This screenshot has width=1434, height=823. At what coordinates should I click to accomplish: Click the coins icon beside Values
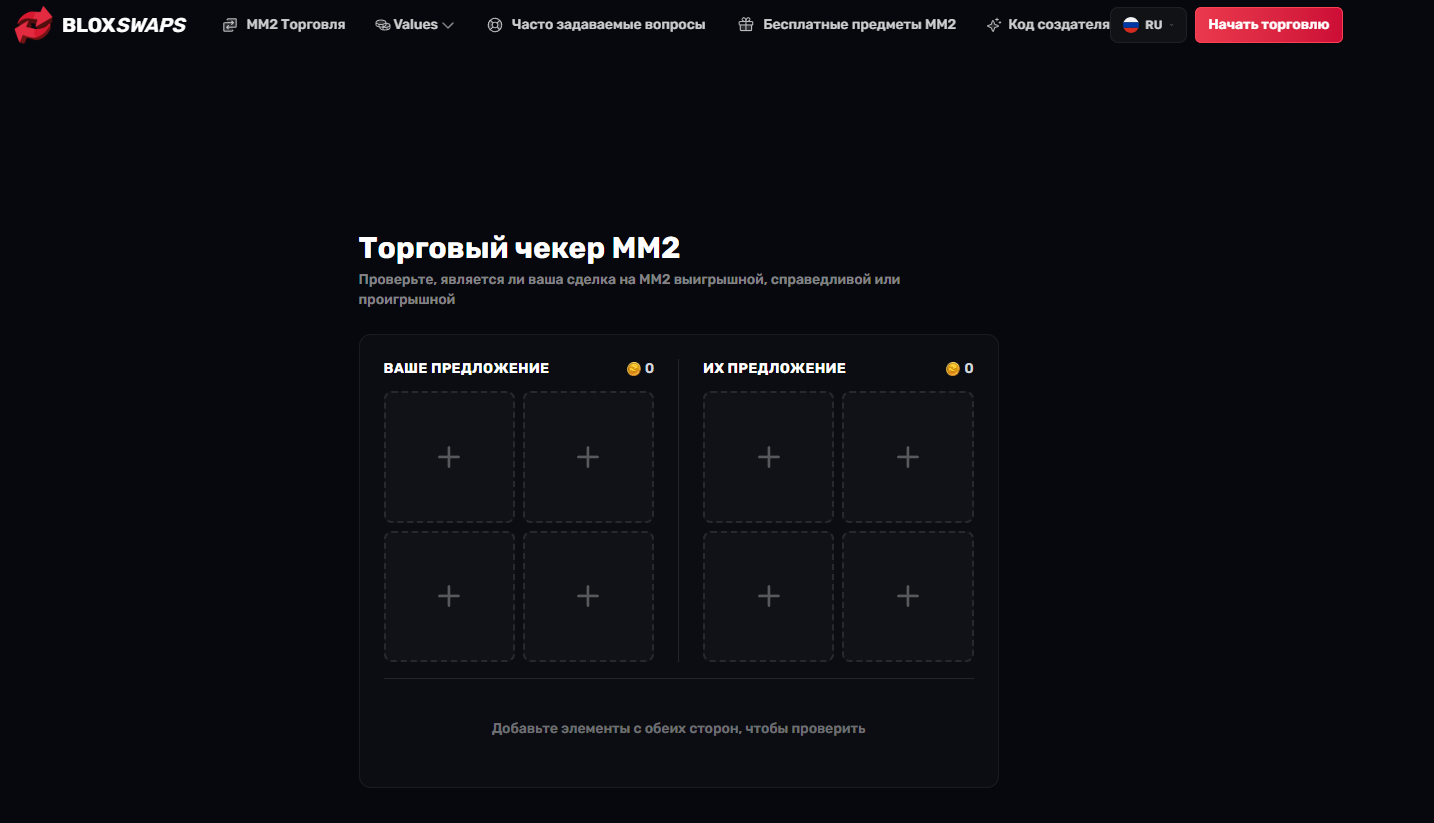pos(383,25)
